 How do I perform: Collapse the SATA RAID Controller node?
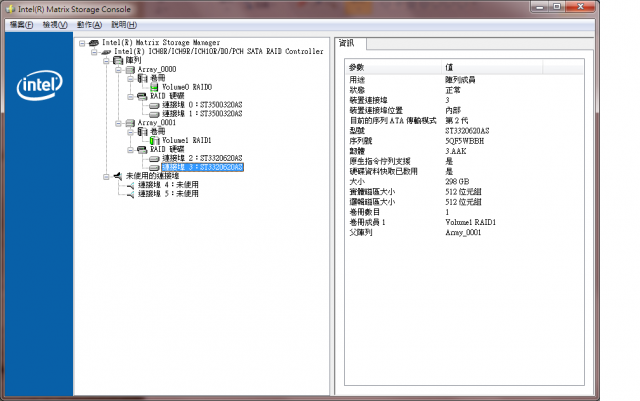coord(94,52)
